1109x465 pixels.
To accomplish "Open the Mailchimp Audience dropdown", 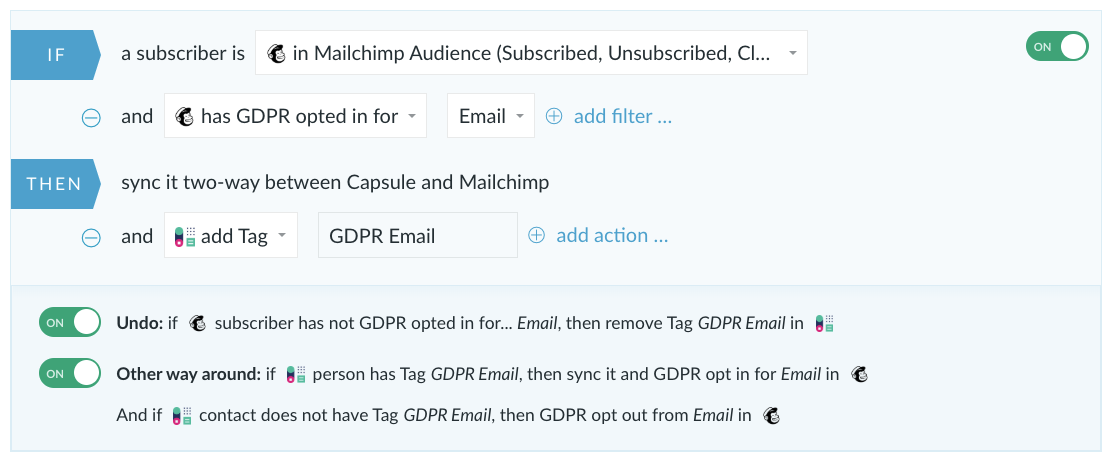I will pyautogui.click(x=531, y=52).
